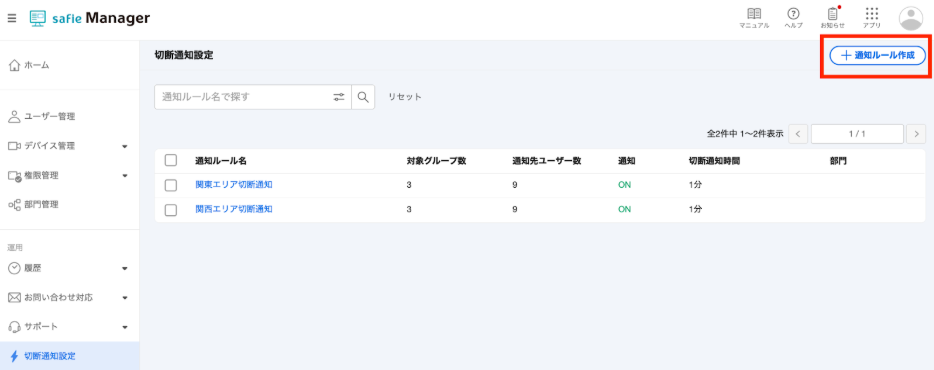Viewport: 934px width, 370px height.
Task: Open the マニュアル book icon
Action: click(754, 18)
